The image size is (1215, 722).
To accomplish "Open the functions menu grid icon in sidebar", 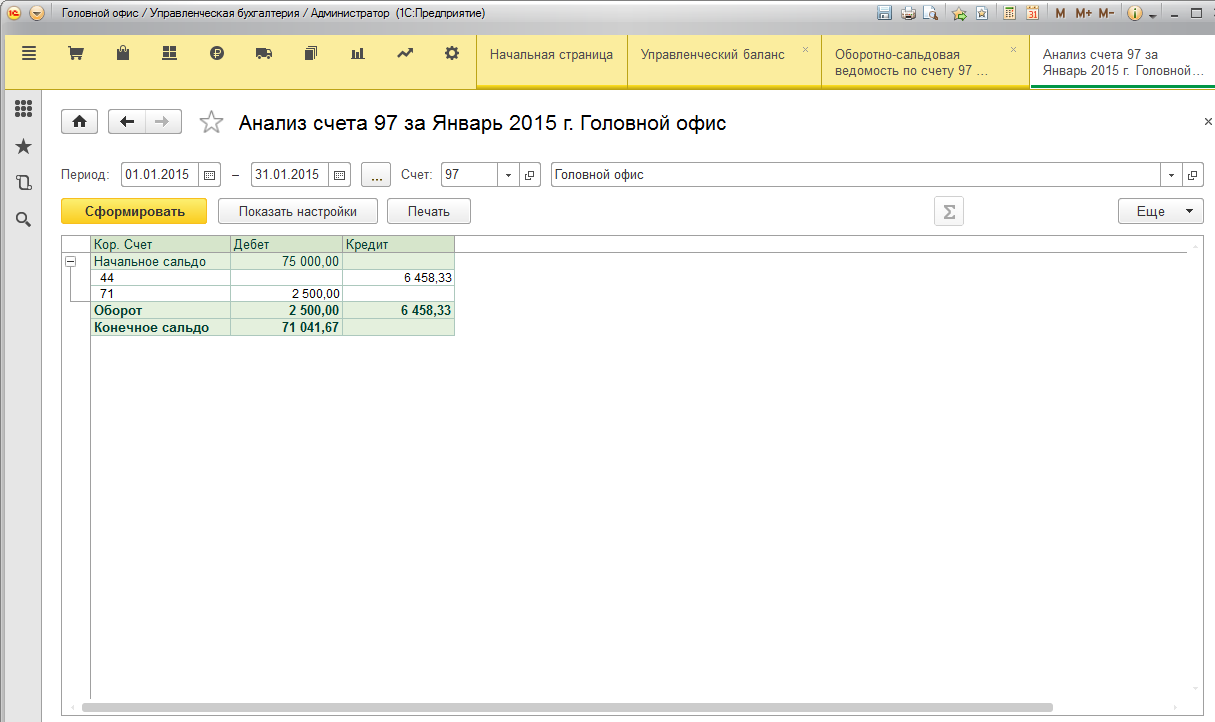I will (x=23, y=109).
